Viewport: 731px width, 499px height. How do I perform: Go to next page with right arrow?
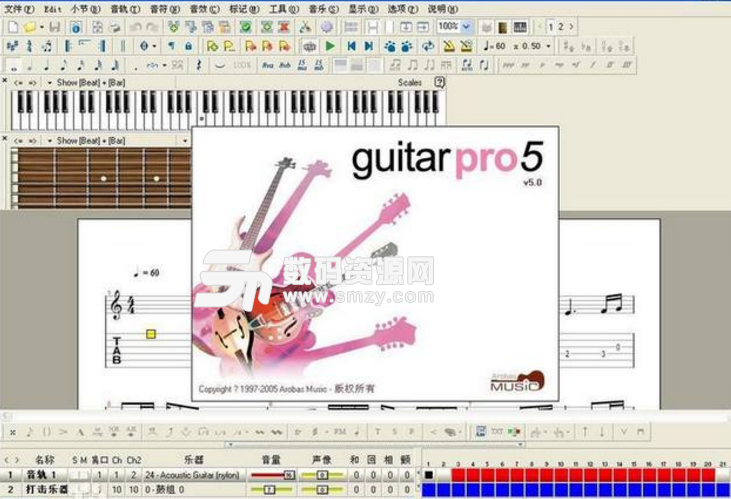pyautogui.click(x=571, y=27)
